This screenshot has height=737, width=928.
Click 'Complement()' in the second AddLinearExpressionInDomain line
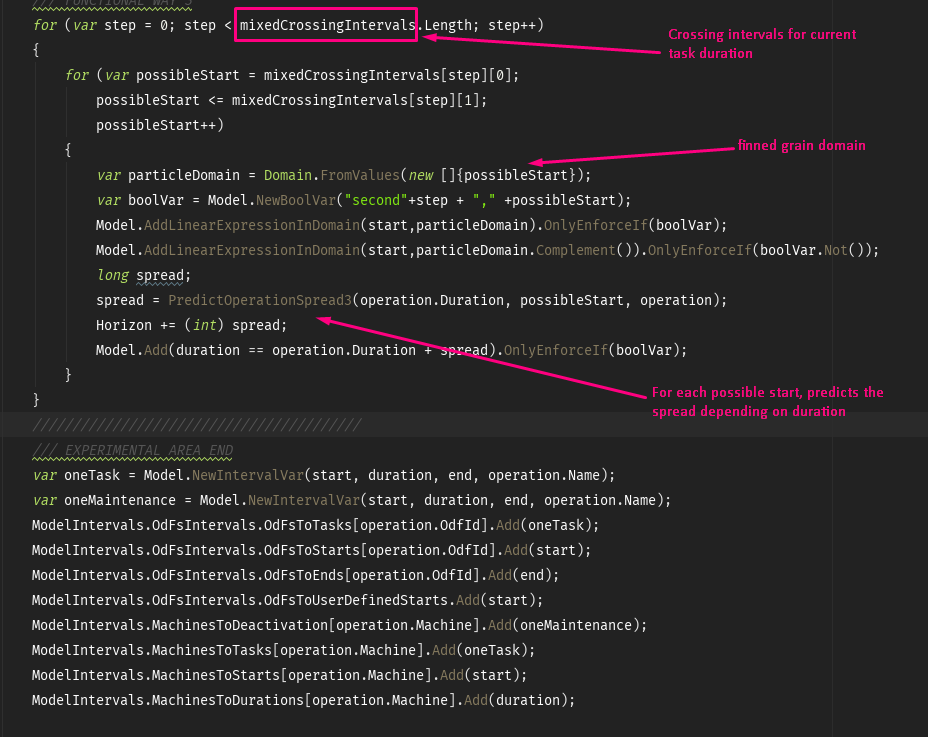pyautogui.click(x=584, y=250)
